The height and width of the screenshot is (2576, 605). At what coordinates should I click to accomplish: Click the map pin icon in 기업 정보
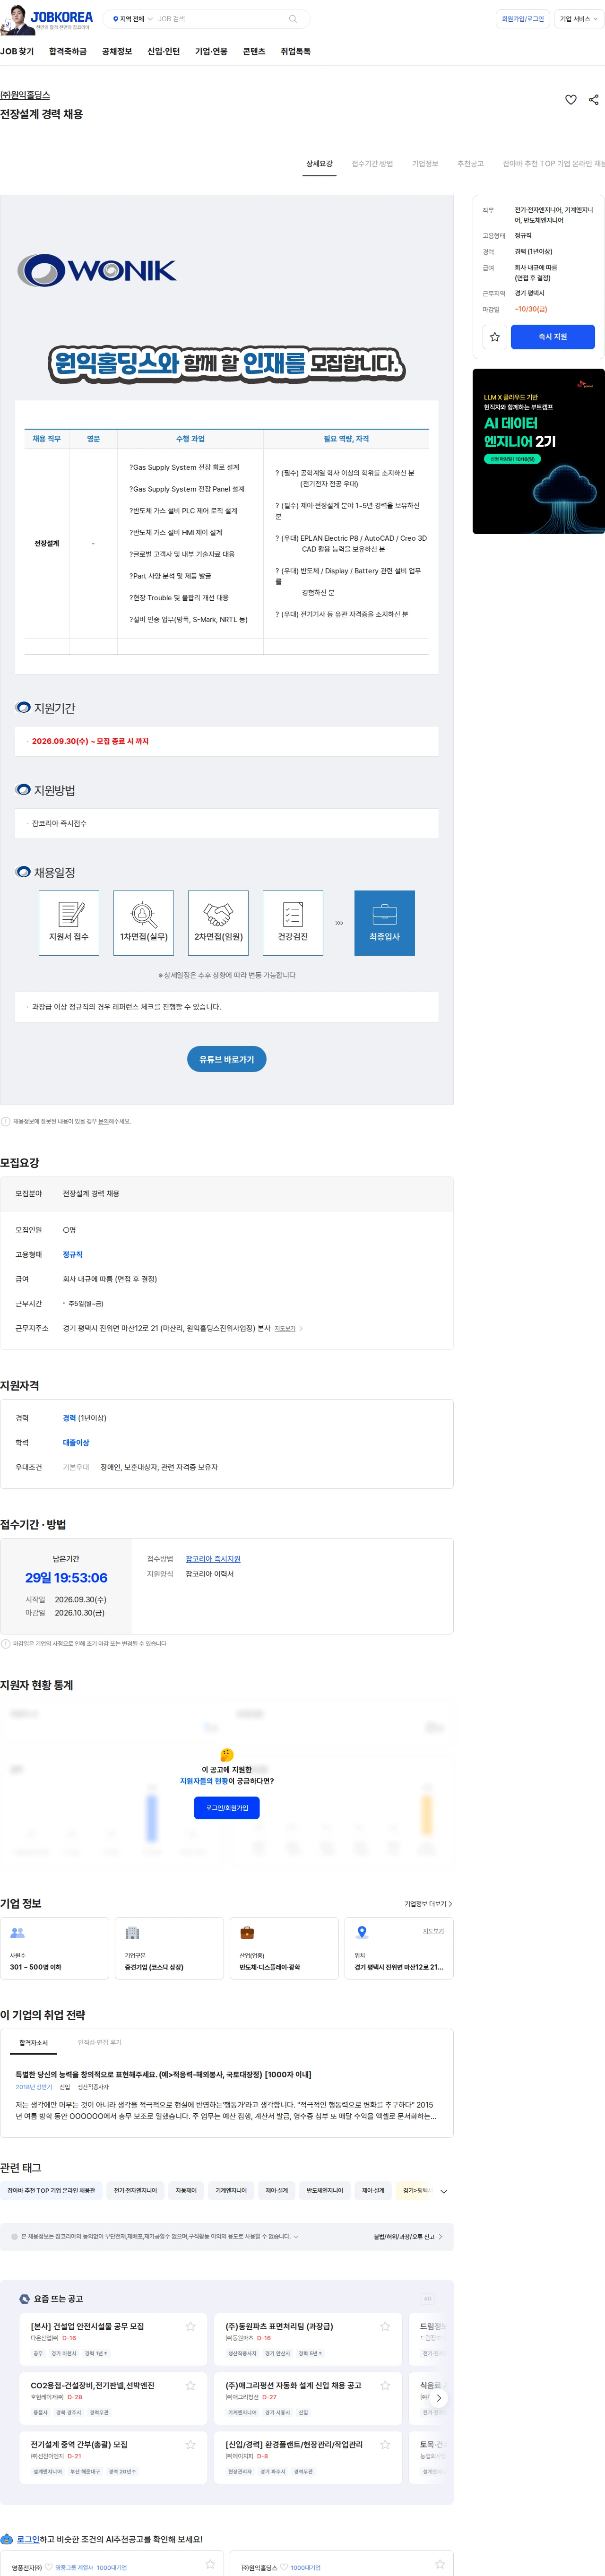(362, 1932)
